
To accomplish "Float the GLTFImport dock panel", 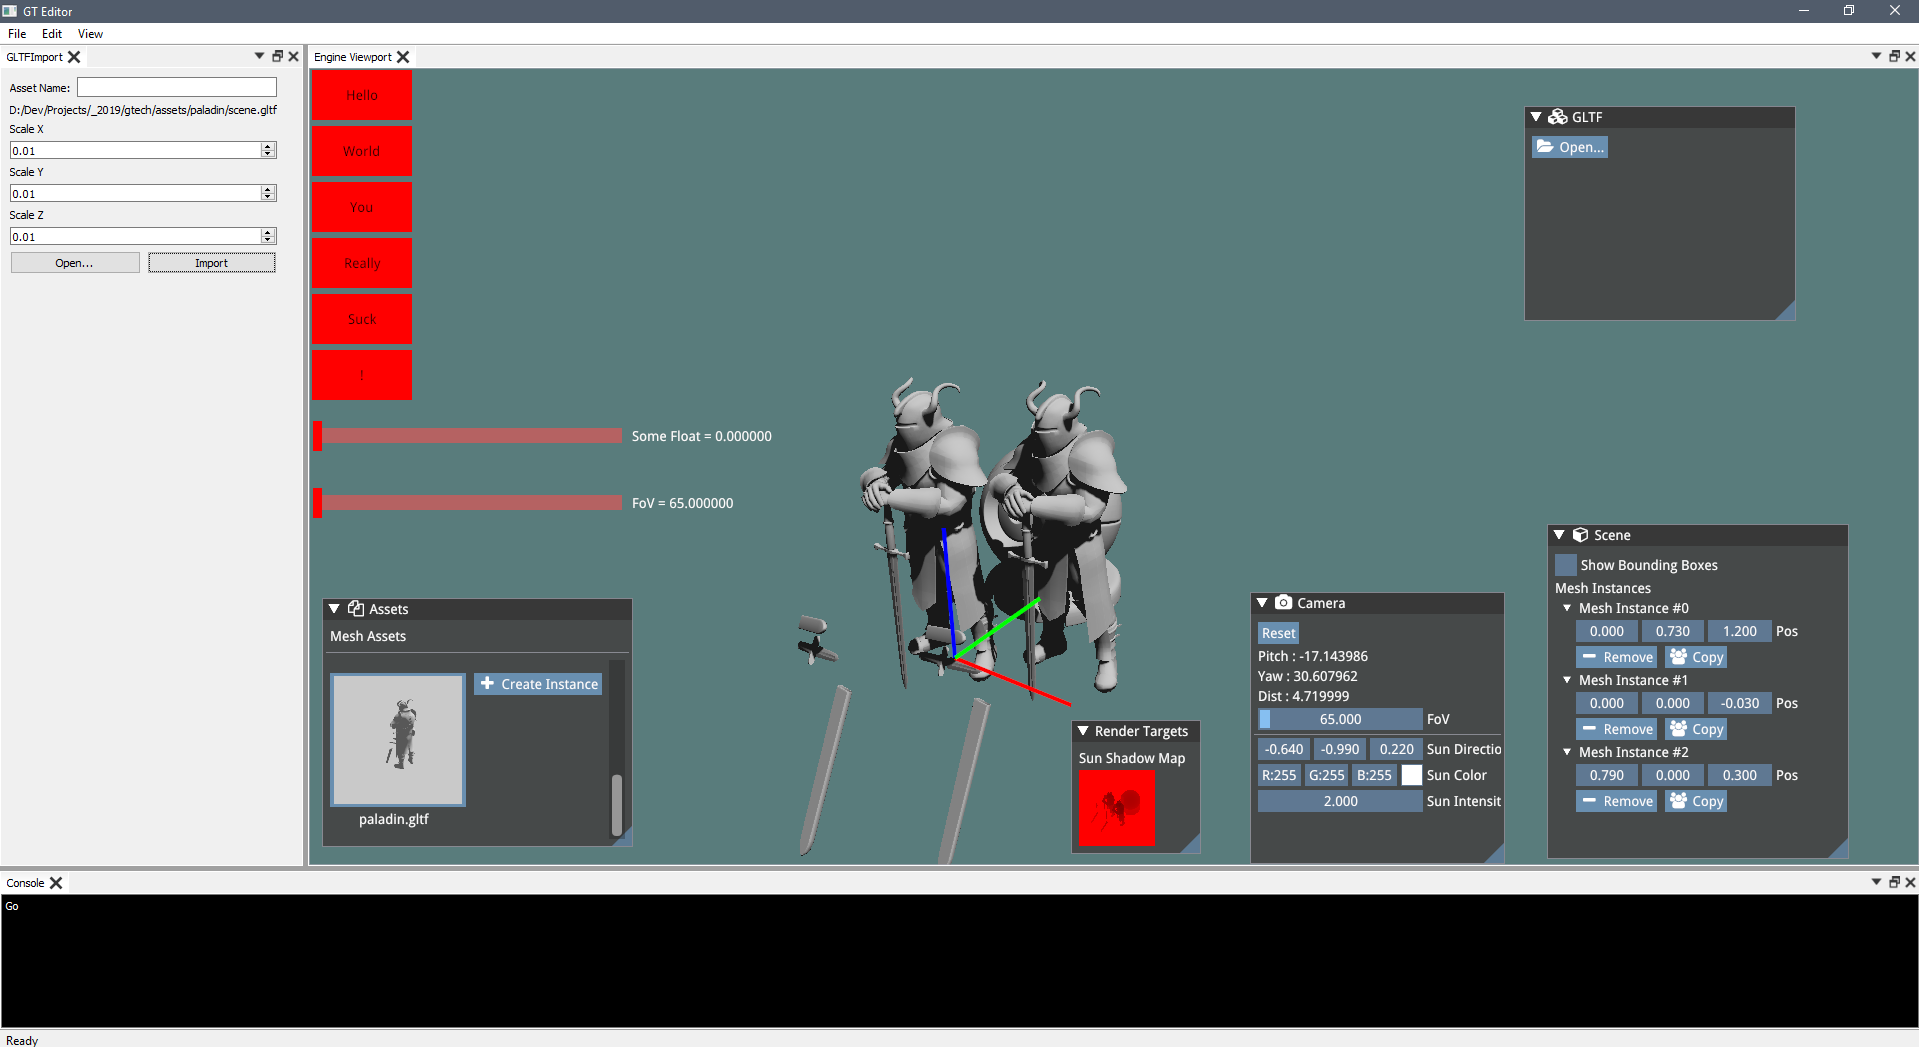I will click(277, 56).
